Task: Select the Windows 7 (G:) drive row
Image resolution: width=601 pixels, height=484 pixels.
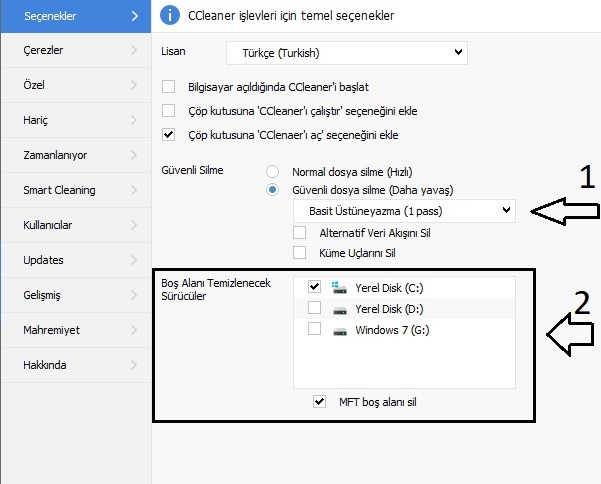Action: (x=392, y=329)
